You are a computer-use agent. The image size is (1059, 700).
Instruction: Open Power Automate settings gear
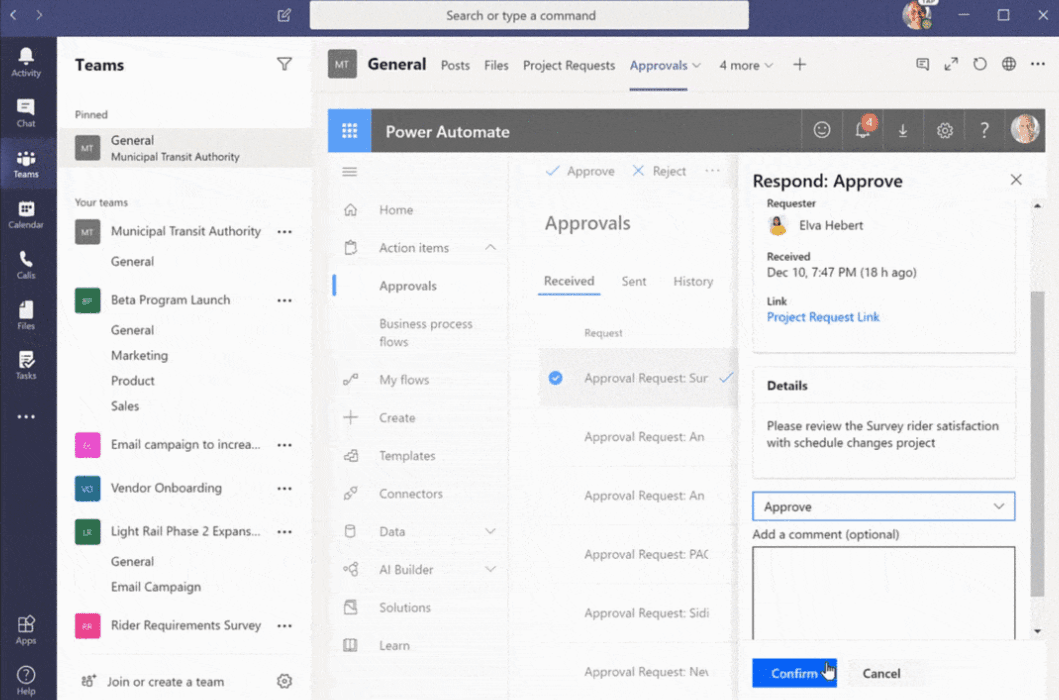tap(944, 130)
